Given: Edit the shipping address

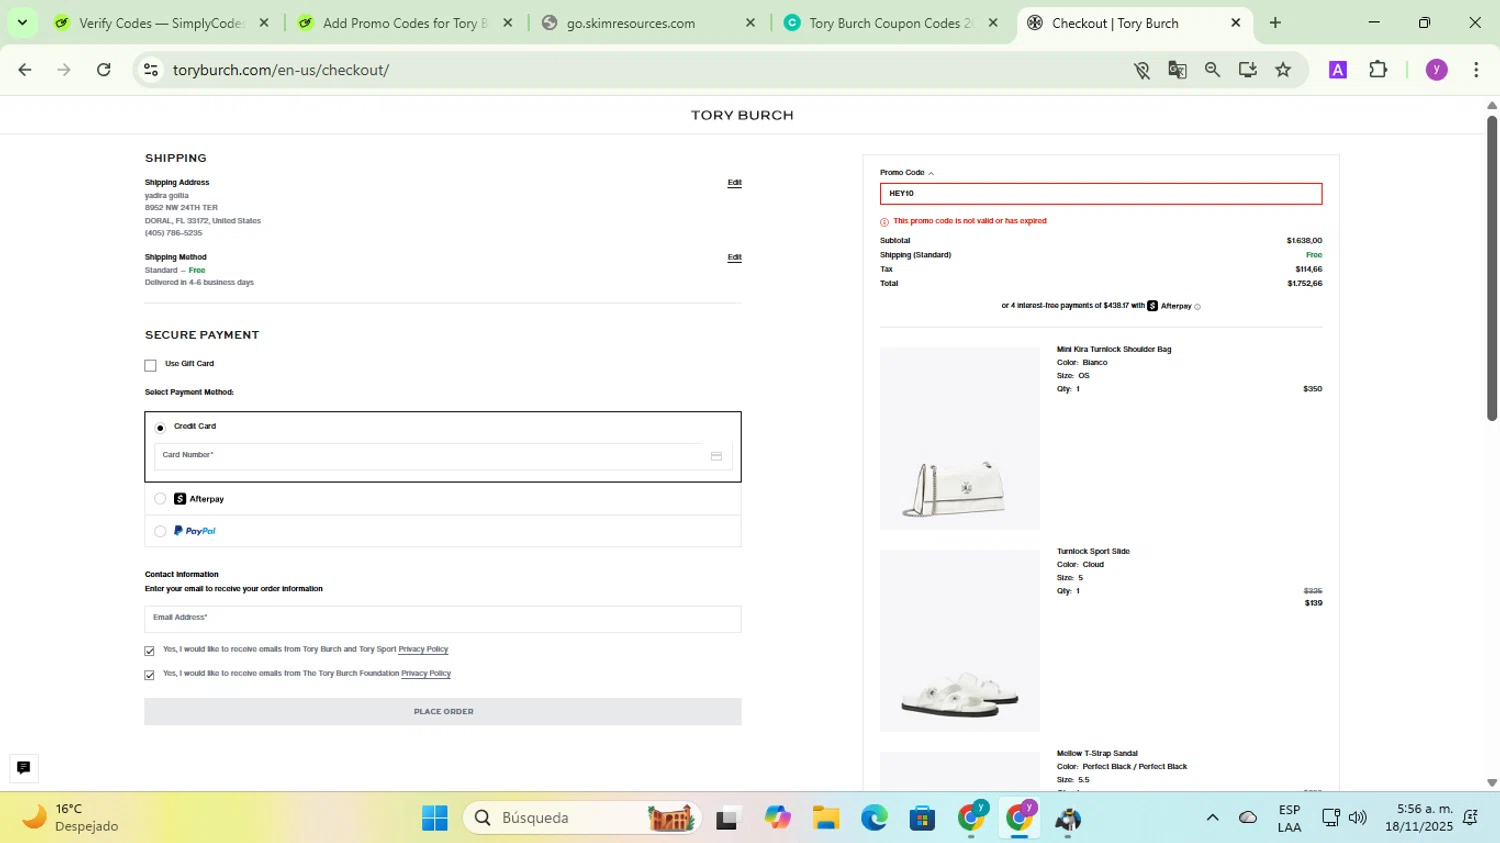Looking at the screenshot, I should pyautogui.click(x=734, y=182).
